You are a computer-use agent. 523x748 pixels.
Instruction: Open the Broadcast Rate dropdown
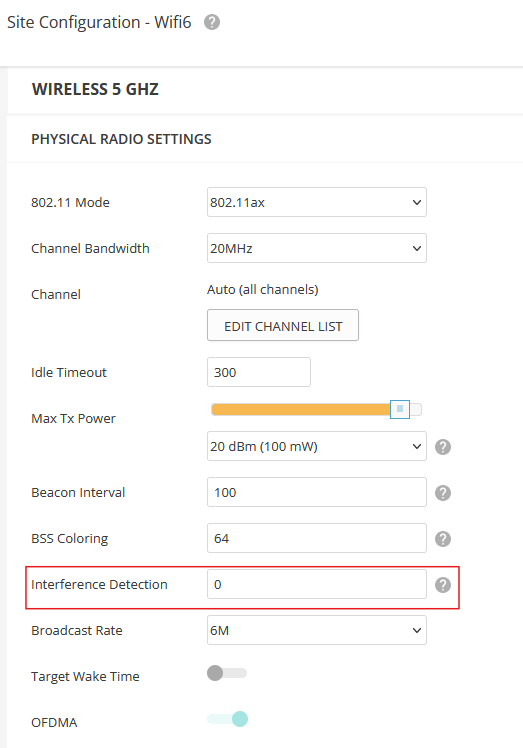(317, 630)
